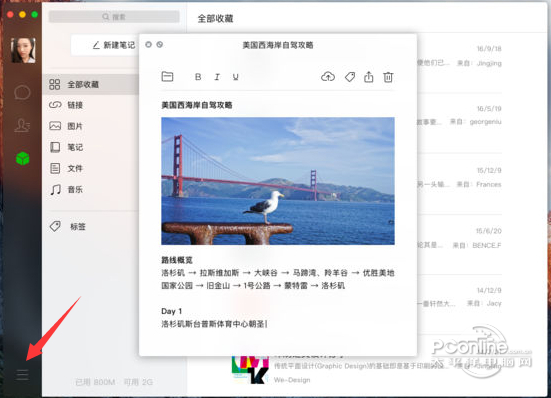Viewport: 551px width, 398px height.
Task: Open the Chats speech bubble icon
Action: pyautogui.click(x=22, y=93)
